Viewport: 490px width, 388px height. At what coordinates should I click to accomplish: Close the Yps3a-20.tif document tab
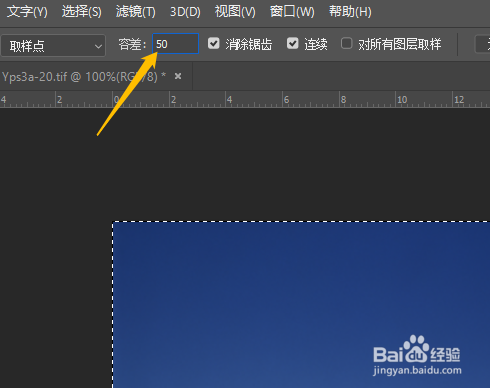178,76
